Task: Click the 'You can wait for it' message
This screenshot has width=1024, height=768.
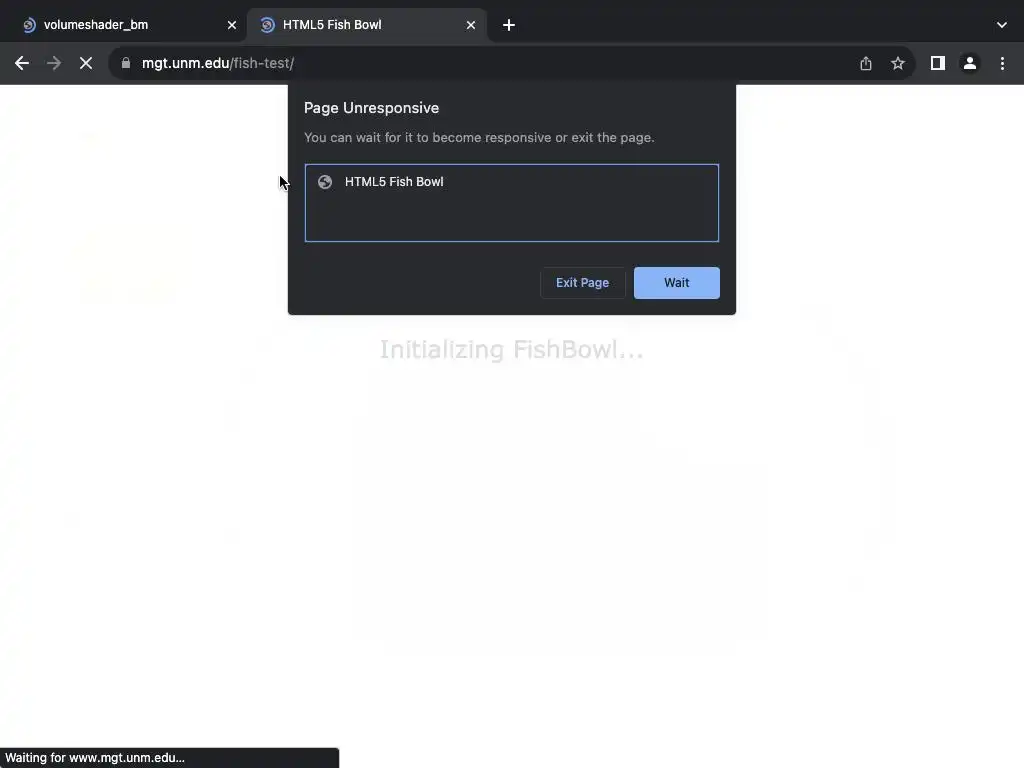Action: click(x=479, y=138)
